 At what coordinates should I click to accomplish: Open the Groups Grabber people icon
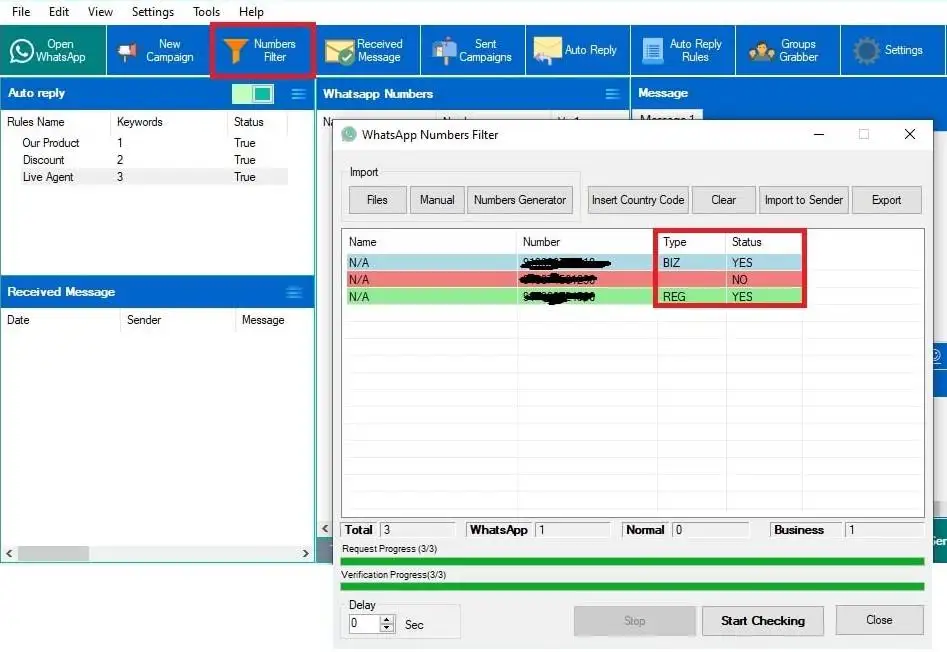click(762, 52)
